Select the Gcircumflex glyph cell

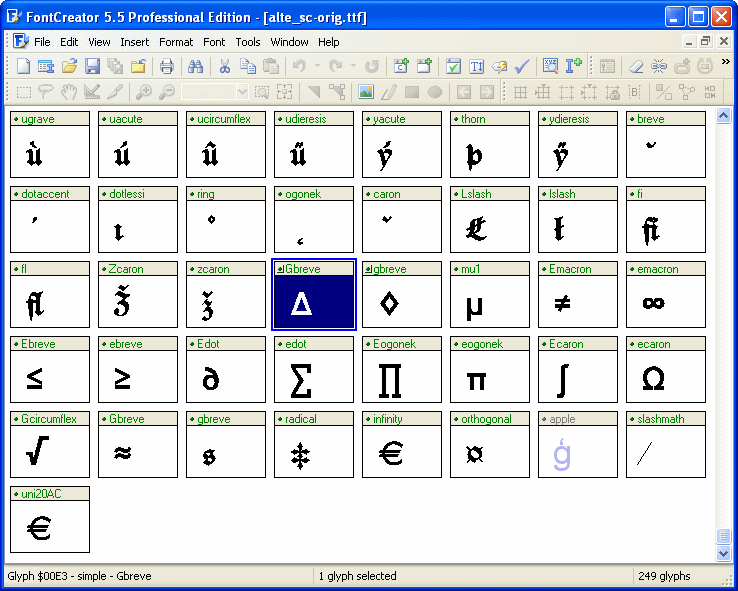[50, 445]
